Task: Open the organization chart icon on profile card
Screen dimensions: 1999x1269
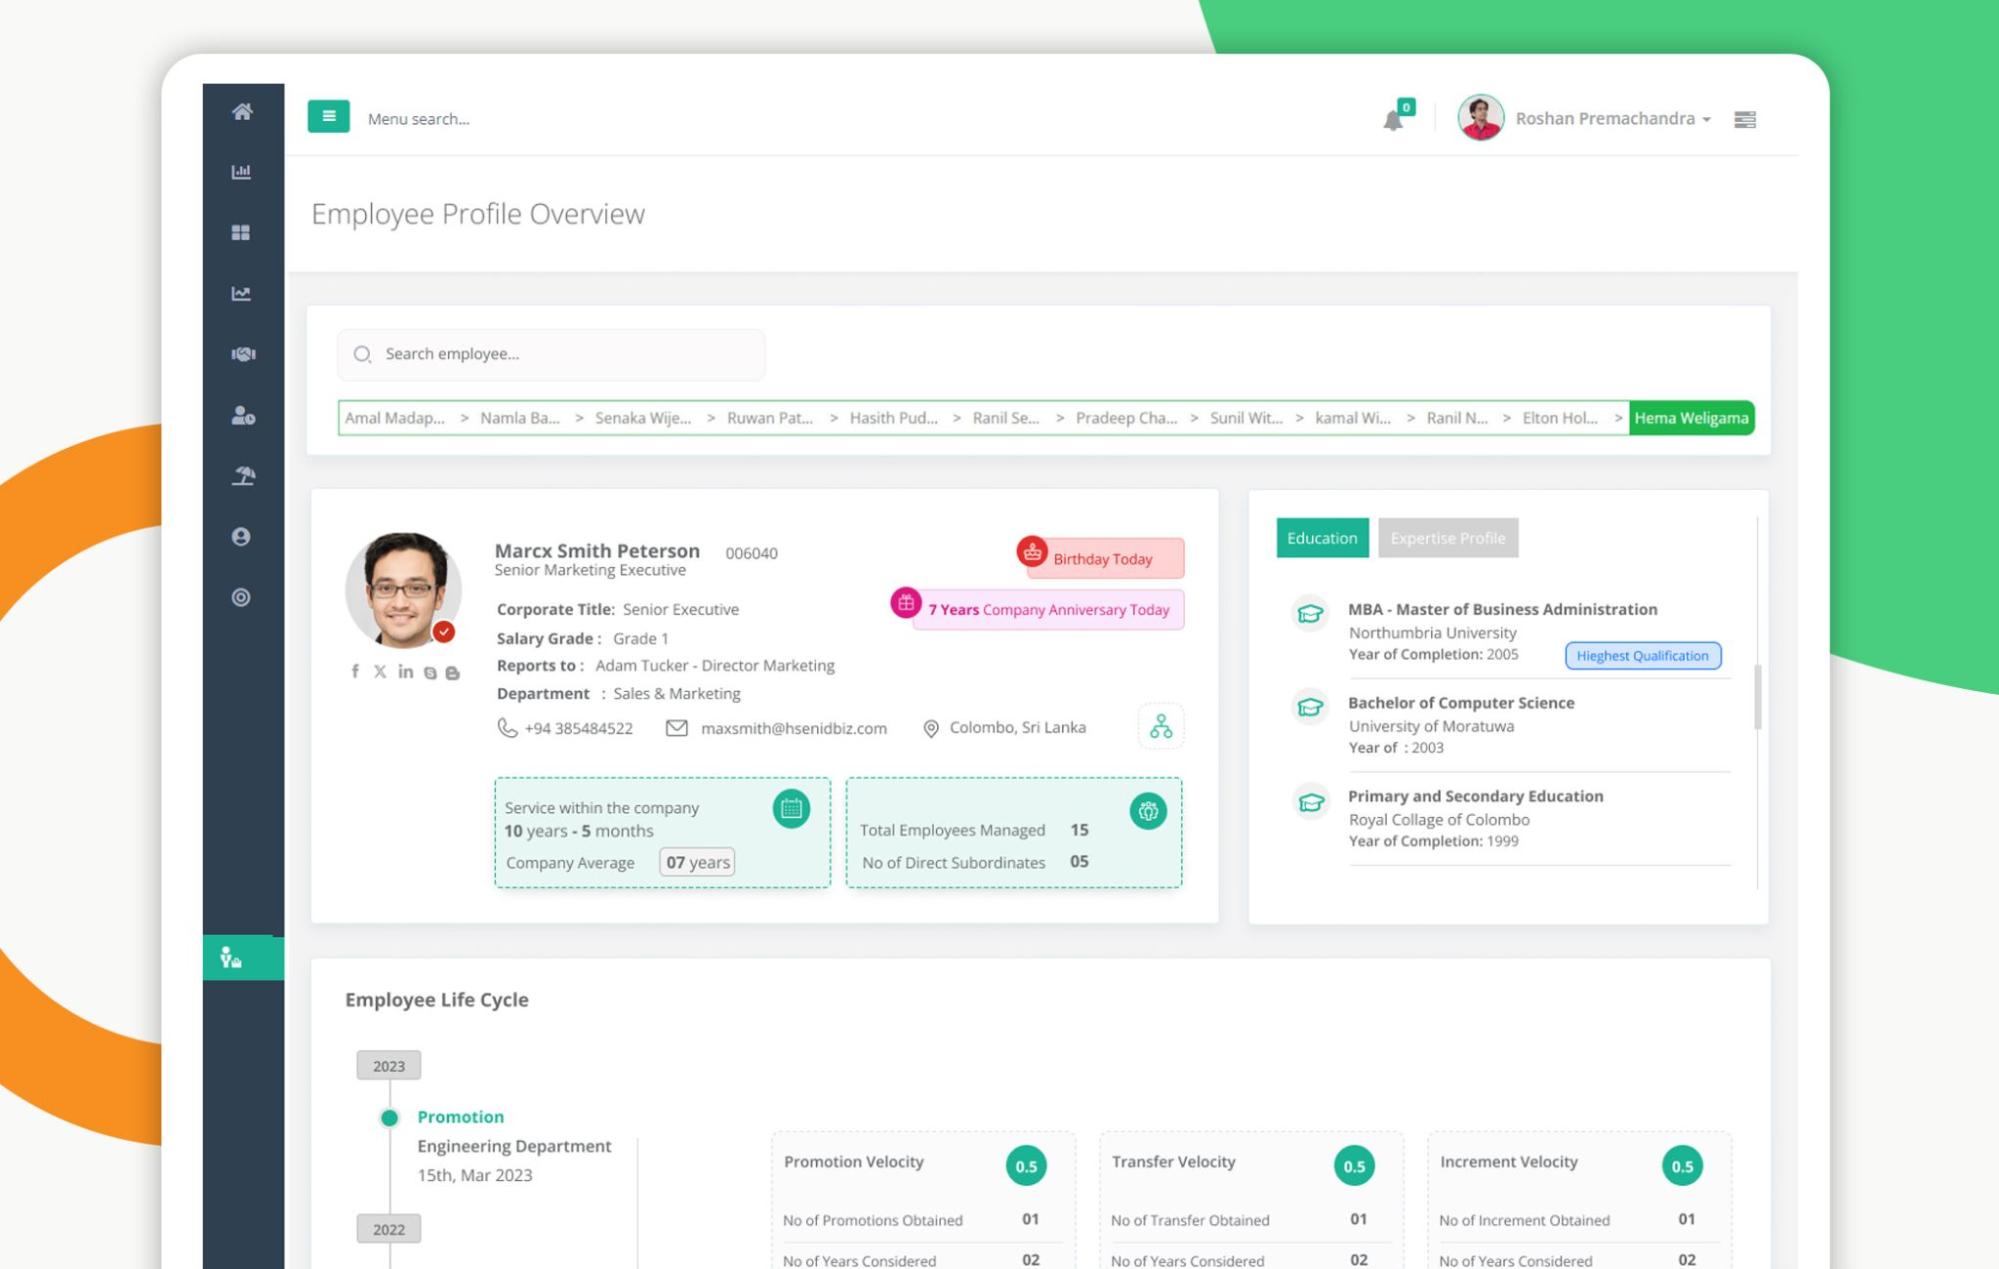Action: click(x=1160, y=727)
